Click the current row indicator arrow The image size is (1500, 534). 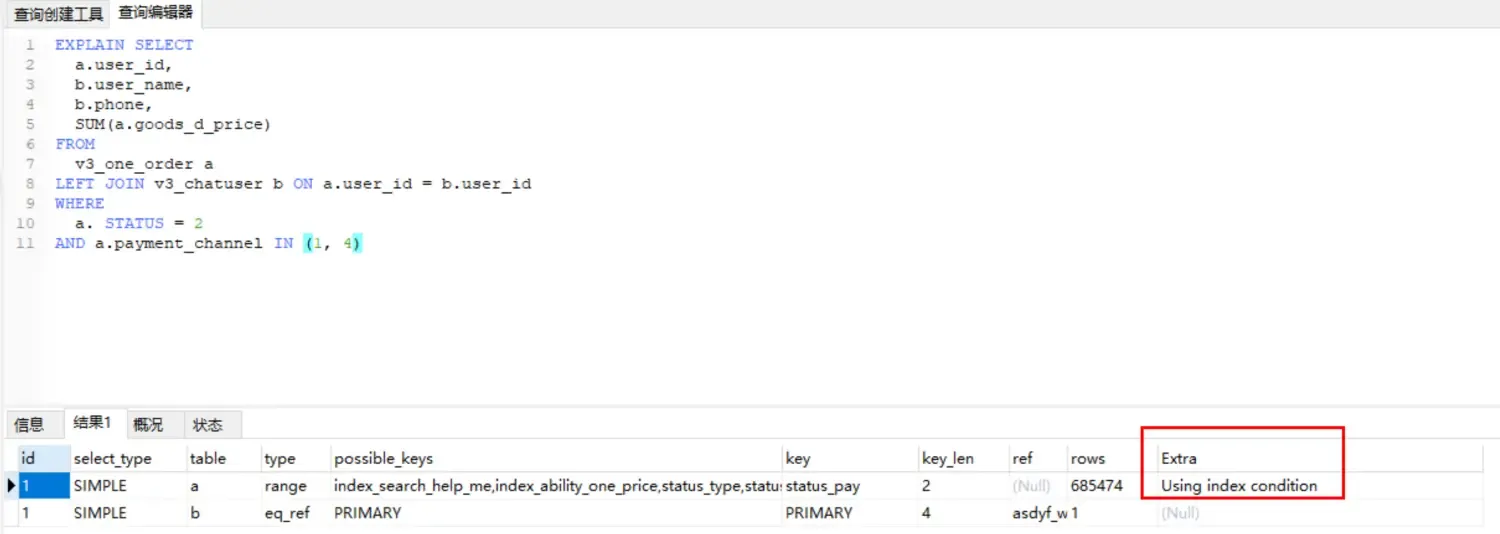click(x=11, y=486)
